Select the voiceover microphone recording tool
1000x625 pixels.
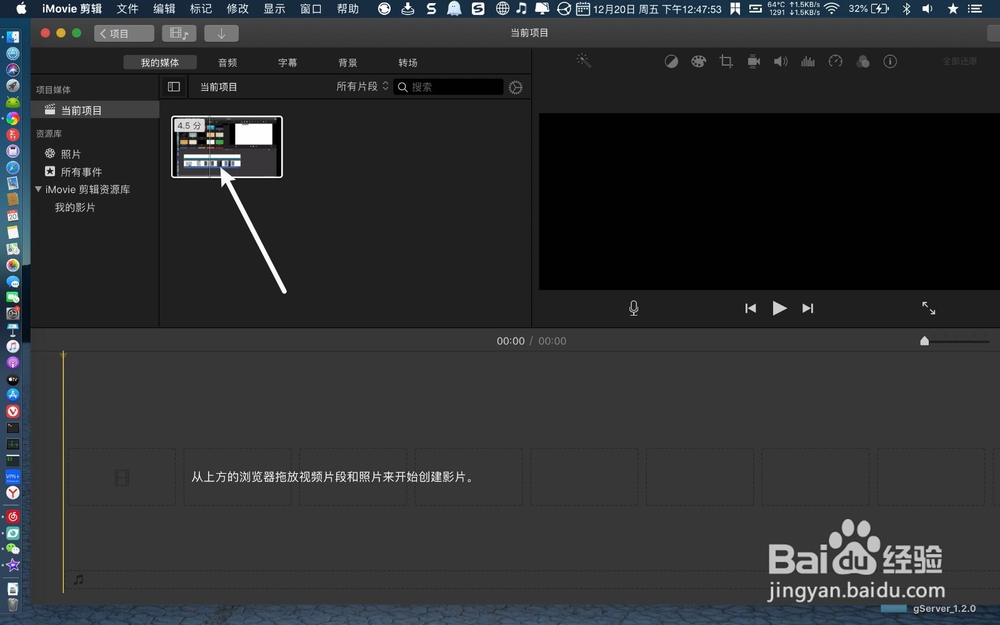633,308
